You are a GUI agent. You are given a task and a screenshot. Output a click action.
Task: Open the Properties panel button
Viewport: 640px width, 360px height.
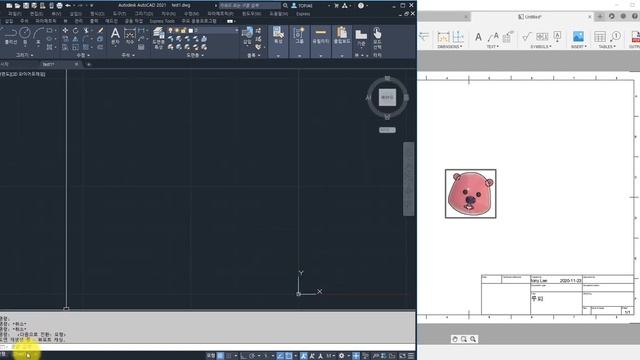point(278,36)
